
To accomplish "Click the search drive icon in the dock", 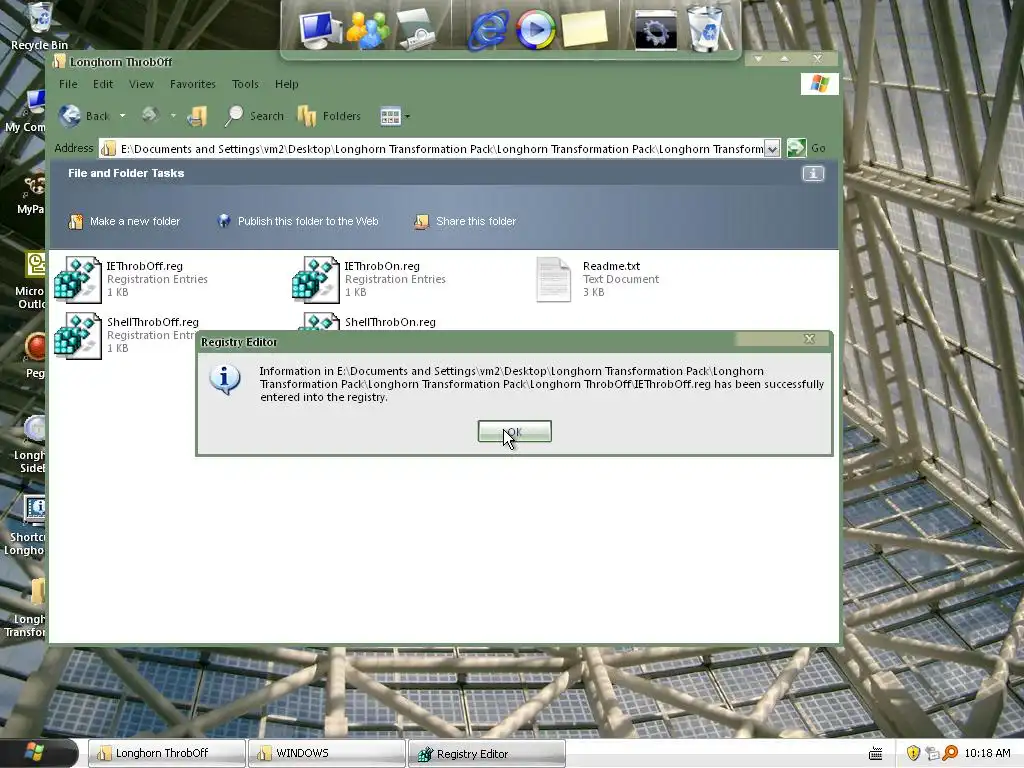I will 416,29.
